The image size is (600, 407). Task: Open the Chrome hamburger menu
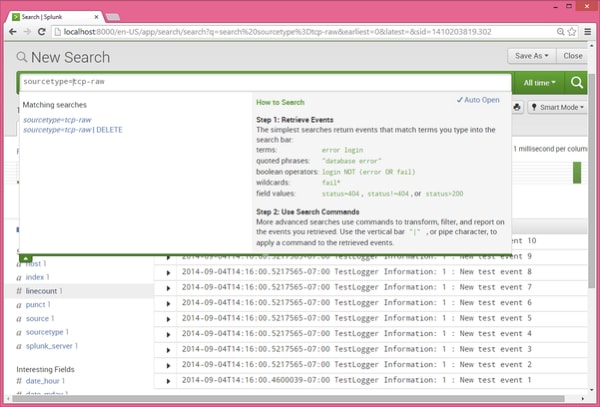pos(588,32)
